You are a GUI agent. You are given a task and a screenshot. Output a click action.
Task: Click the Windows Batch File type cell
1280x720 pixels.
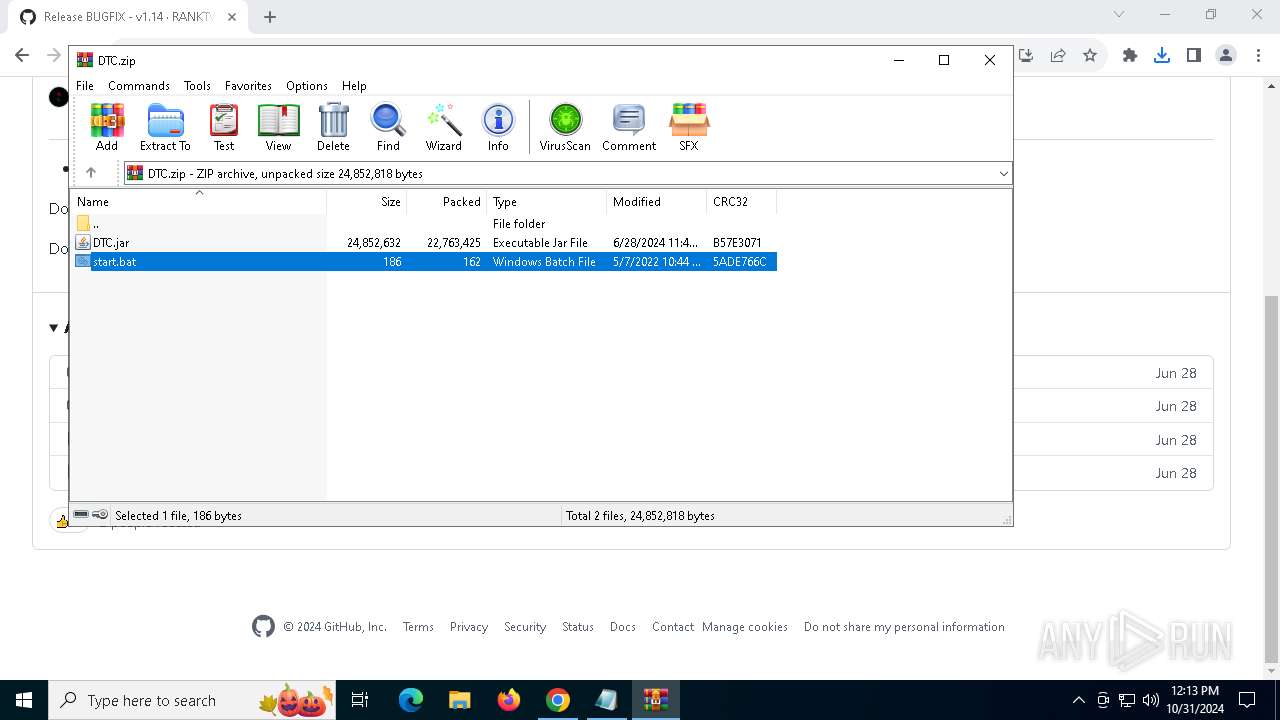(544, 262)
